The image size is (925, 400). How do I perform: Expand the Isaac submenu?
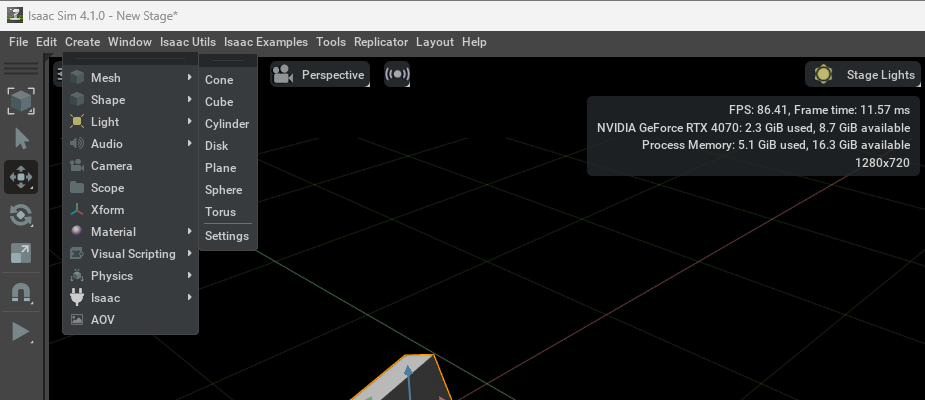click(x=130, y=298)
